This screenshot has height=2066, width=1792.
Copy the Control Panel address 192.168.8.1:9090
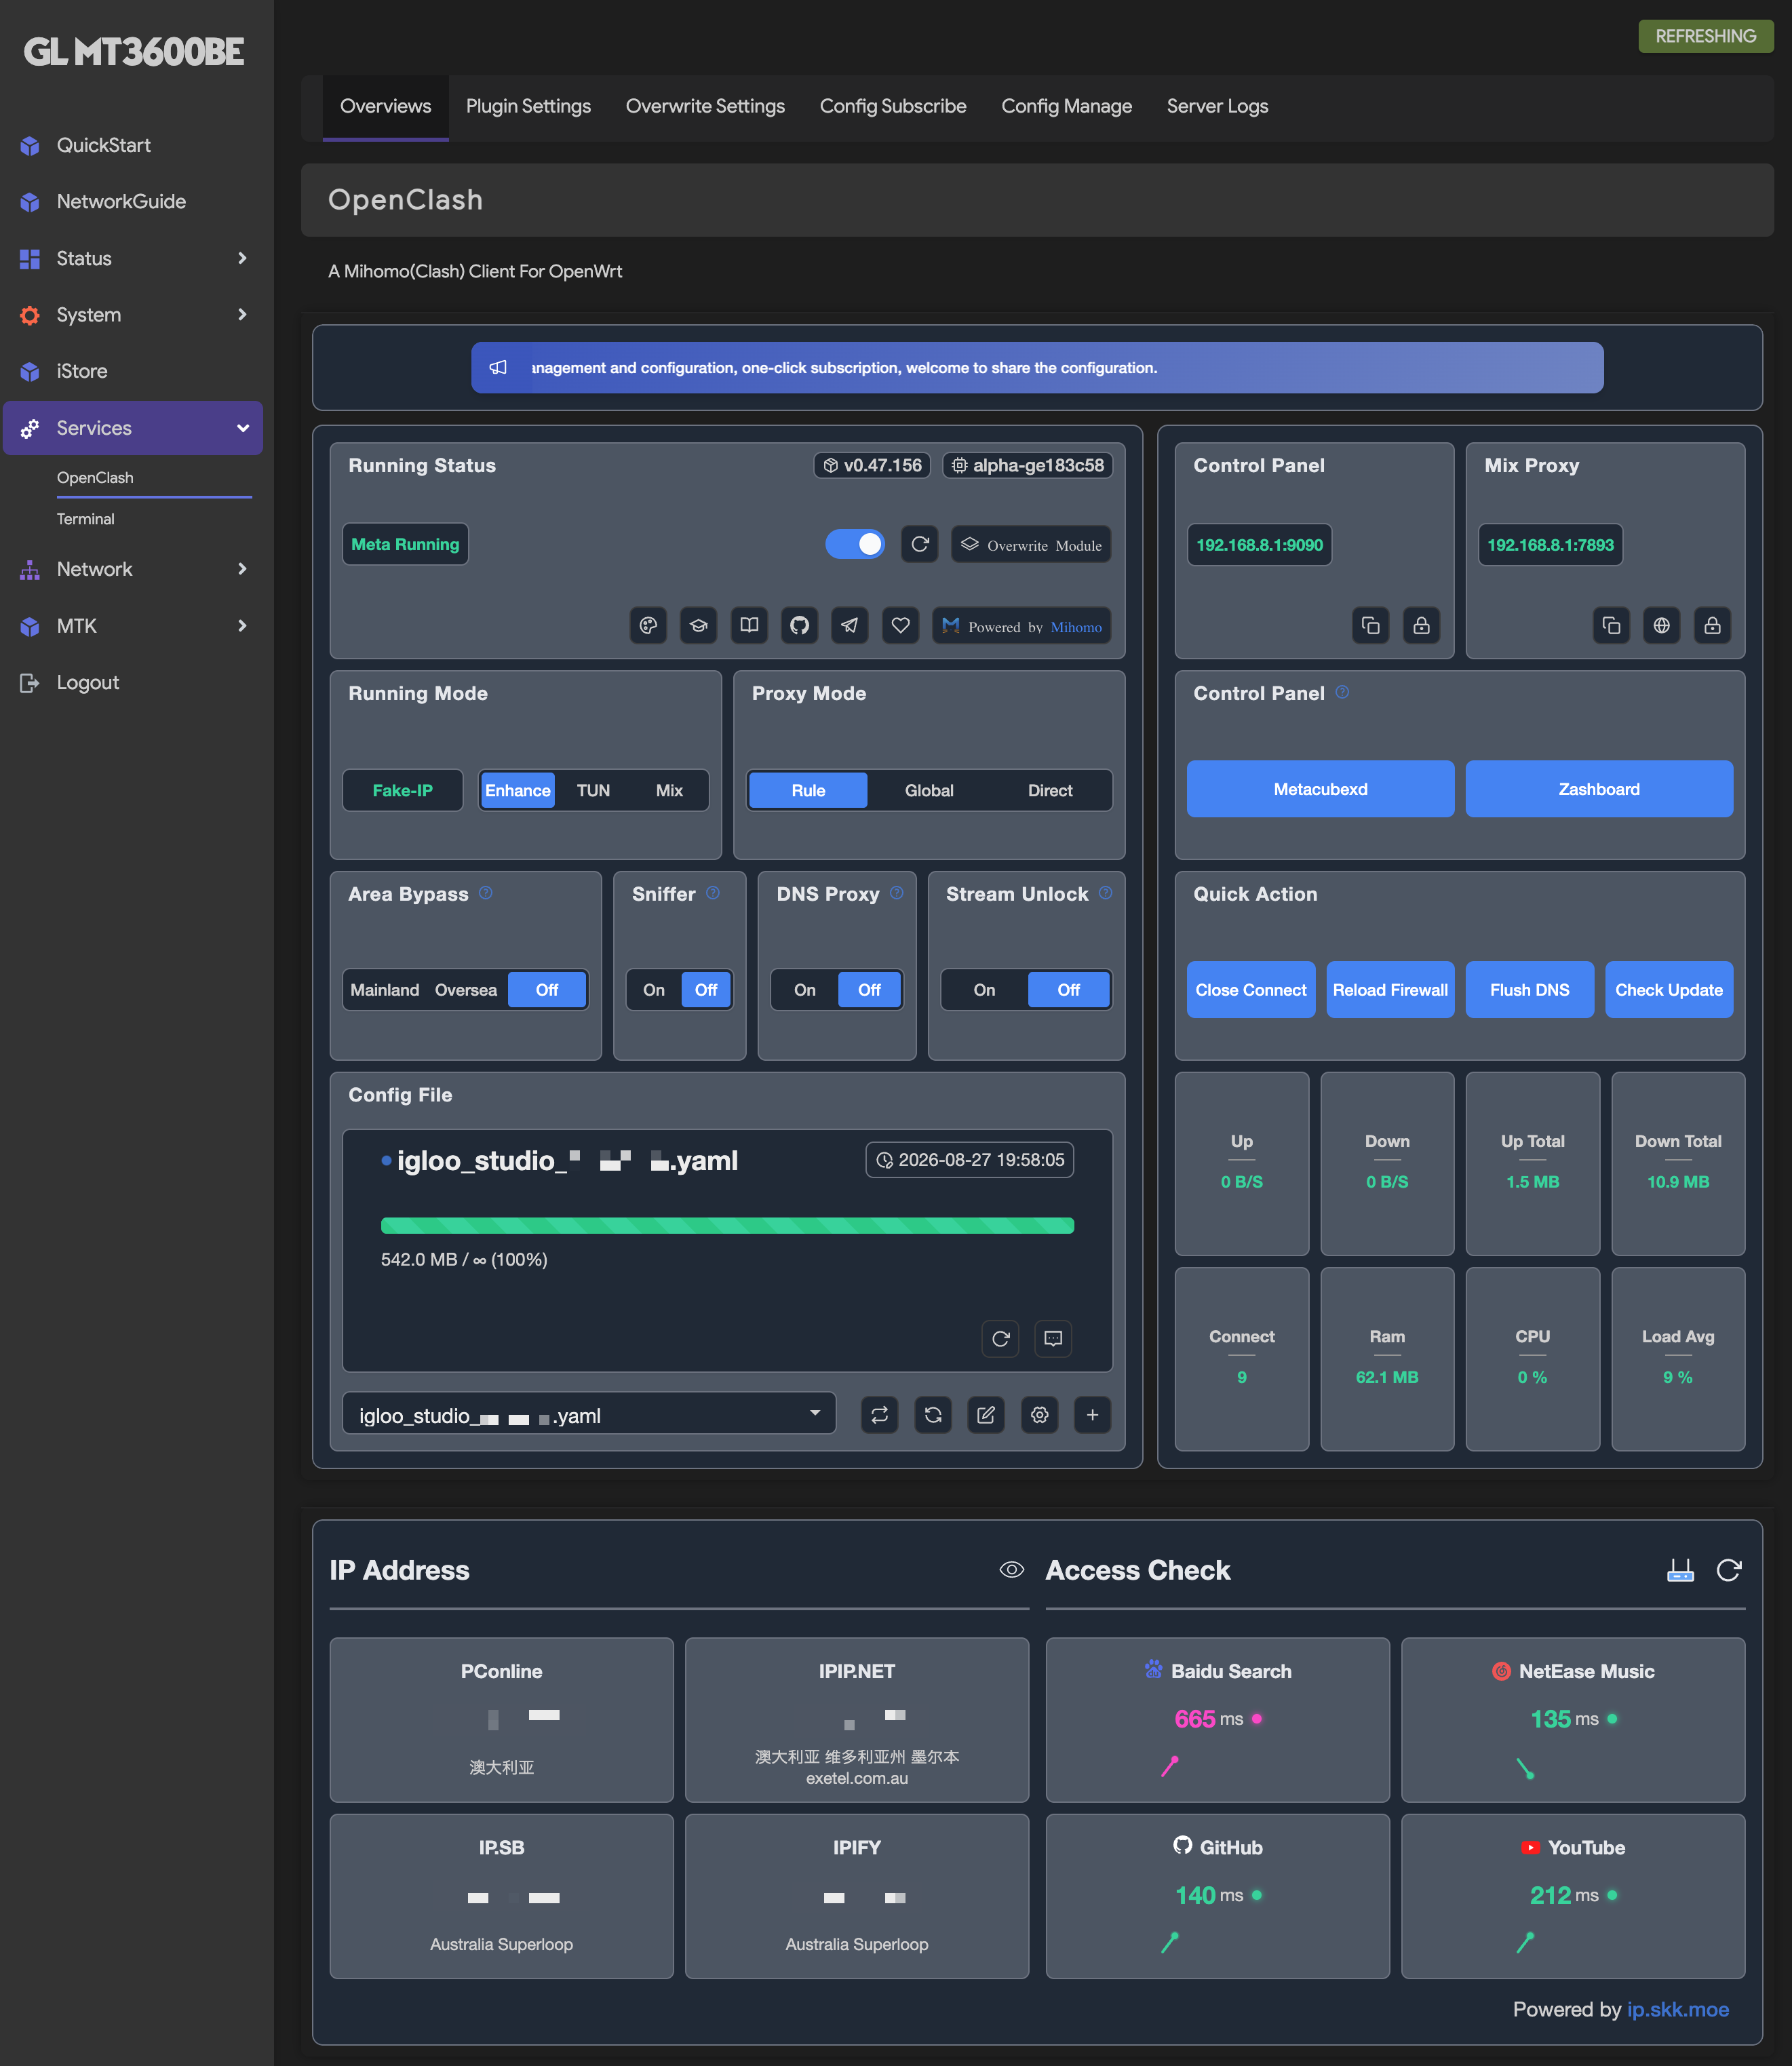pos(1370,626)
